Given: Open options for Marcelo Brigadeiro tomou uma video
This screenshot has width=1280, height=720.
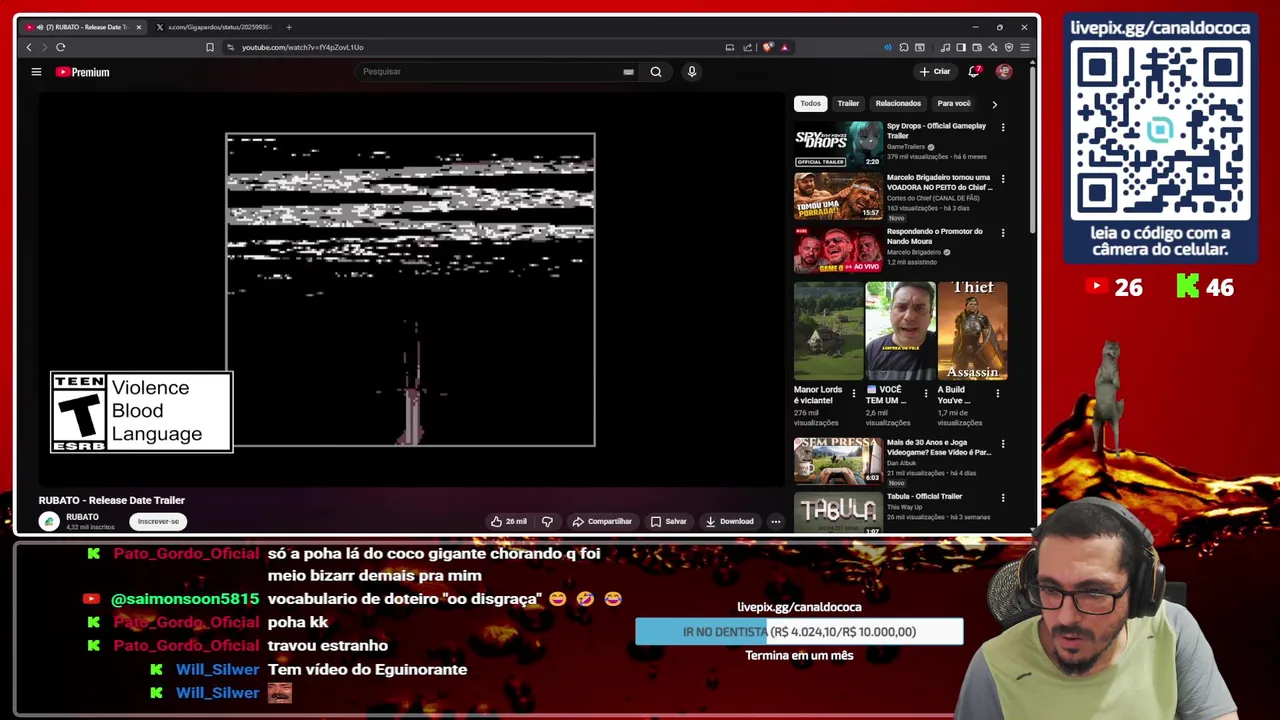Looking at the screenshot, I should [x=1003, y=179].
